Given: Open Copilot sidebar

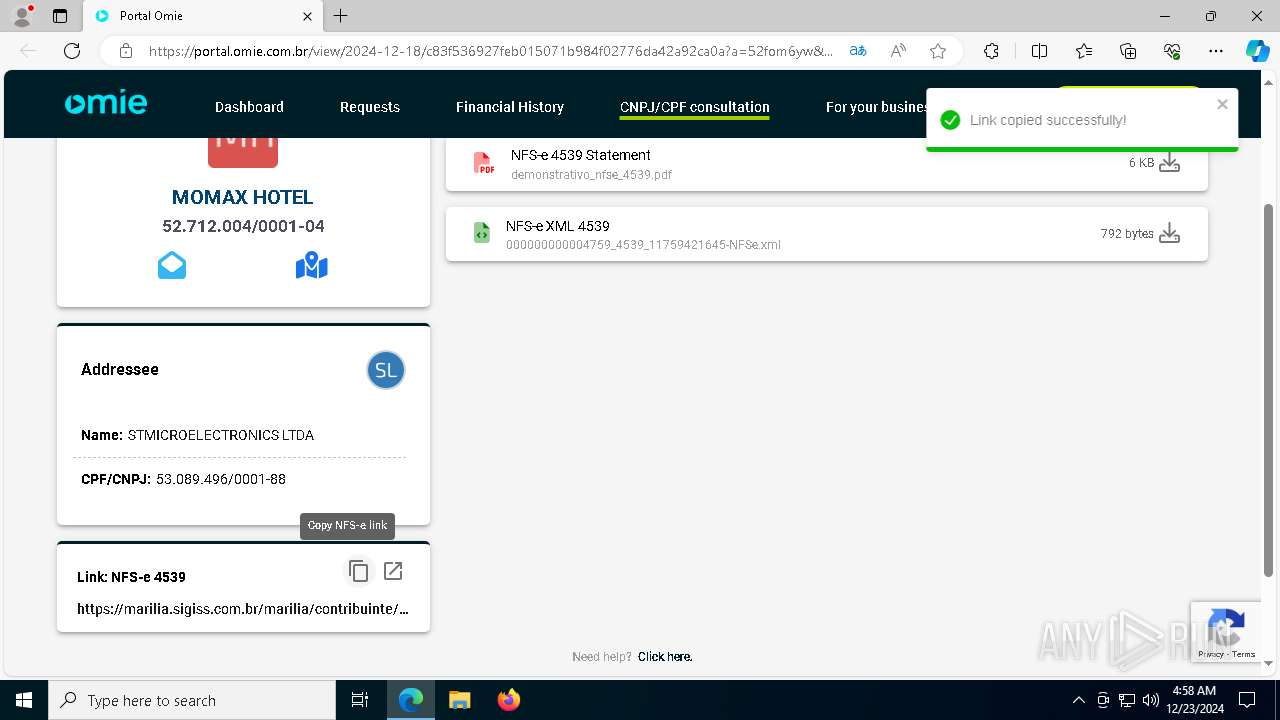Looking at the screenshot, I should point(1257,51).
